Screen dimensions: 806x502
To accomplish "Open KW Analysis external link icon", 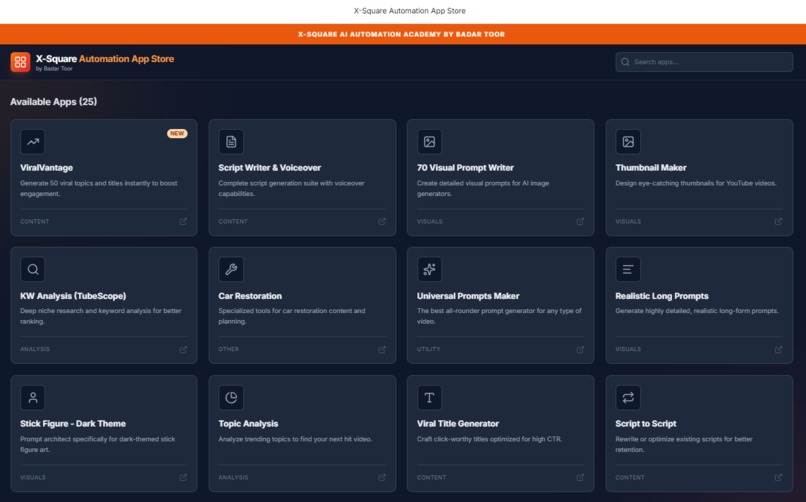I will click(183, 349).
